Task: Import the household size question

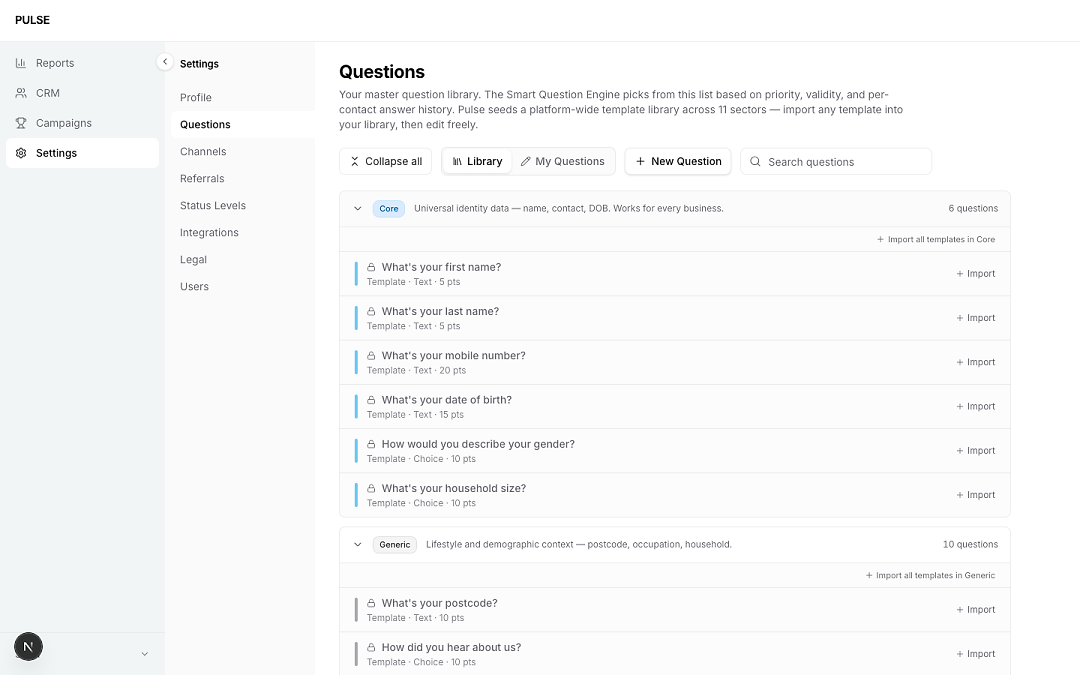Action: point(975,495)
